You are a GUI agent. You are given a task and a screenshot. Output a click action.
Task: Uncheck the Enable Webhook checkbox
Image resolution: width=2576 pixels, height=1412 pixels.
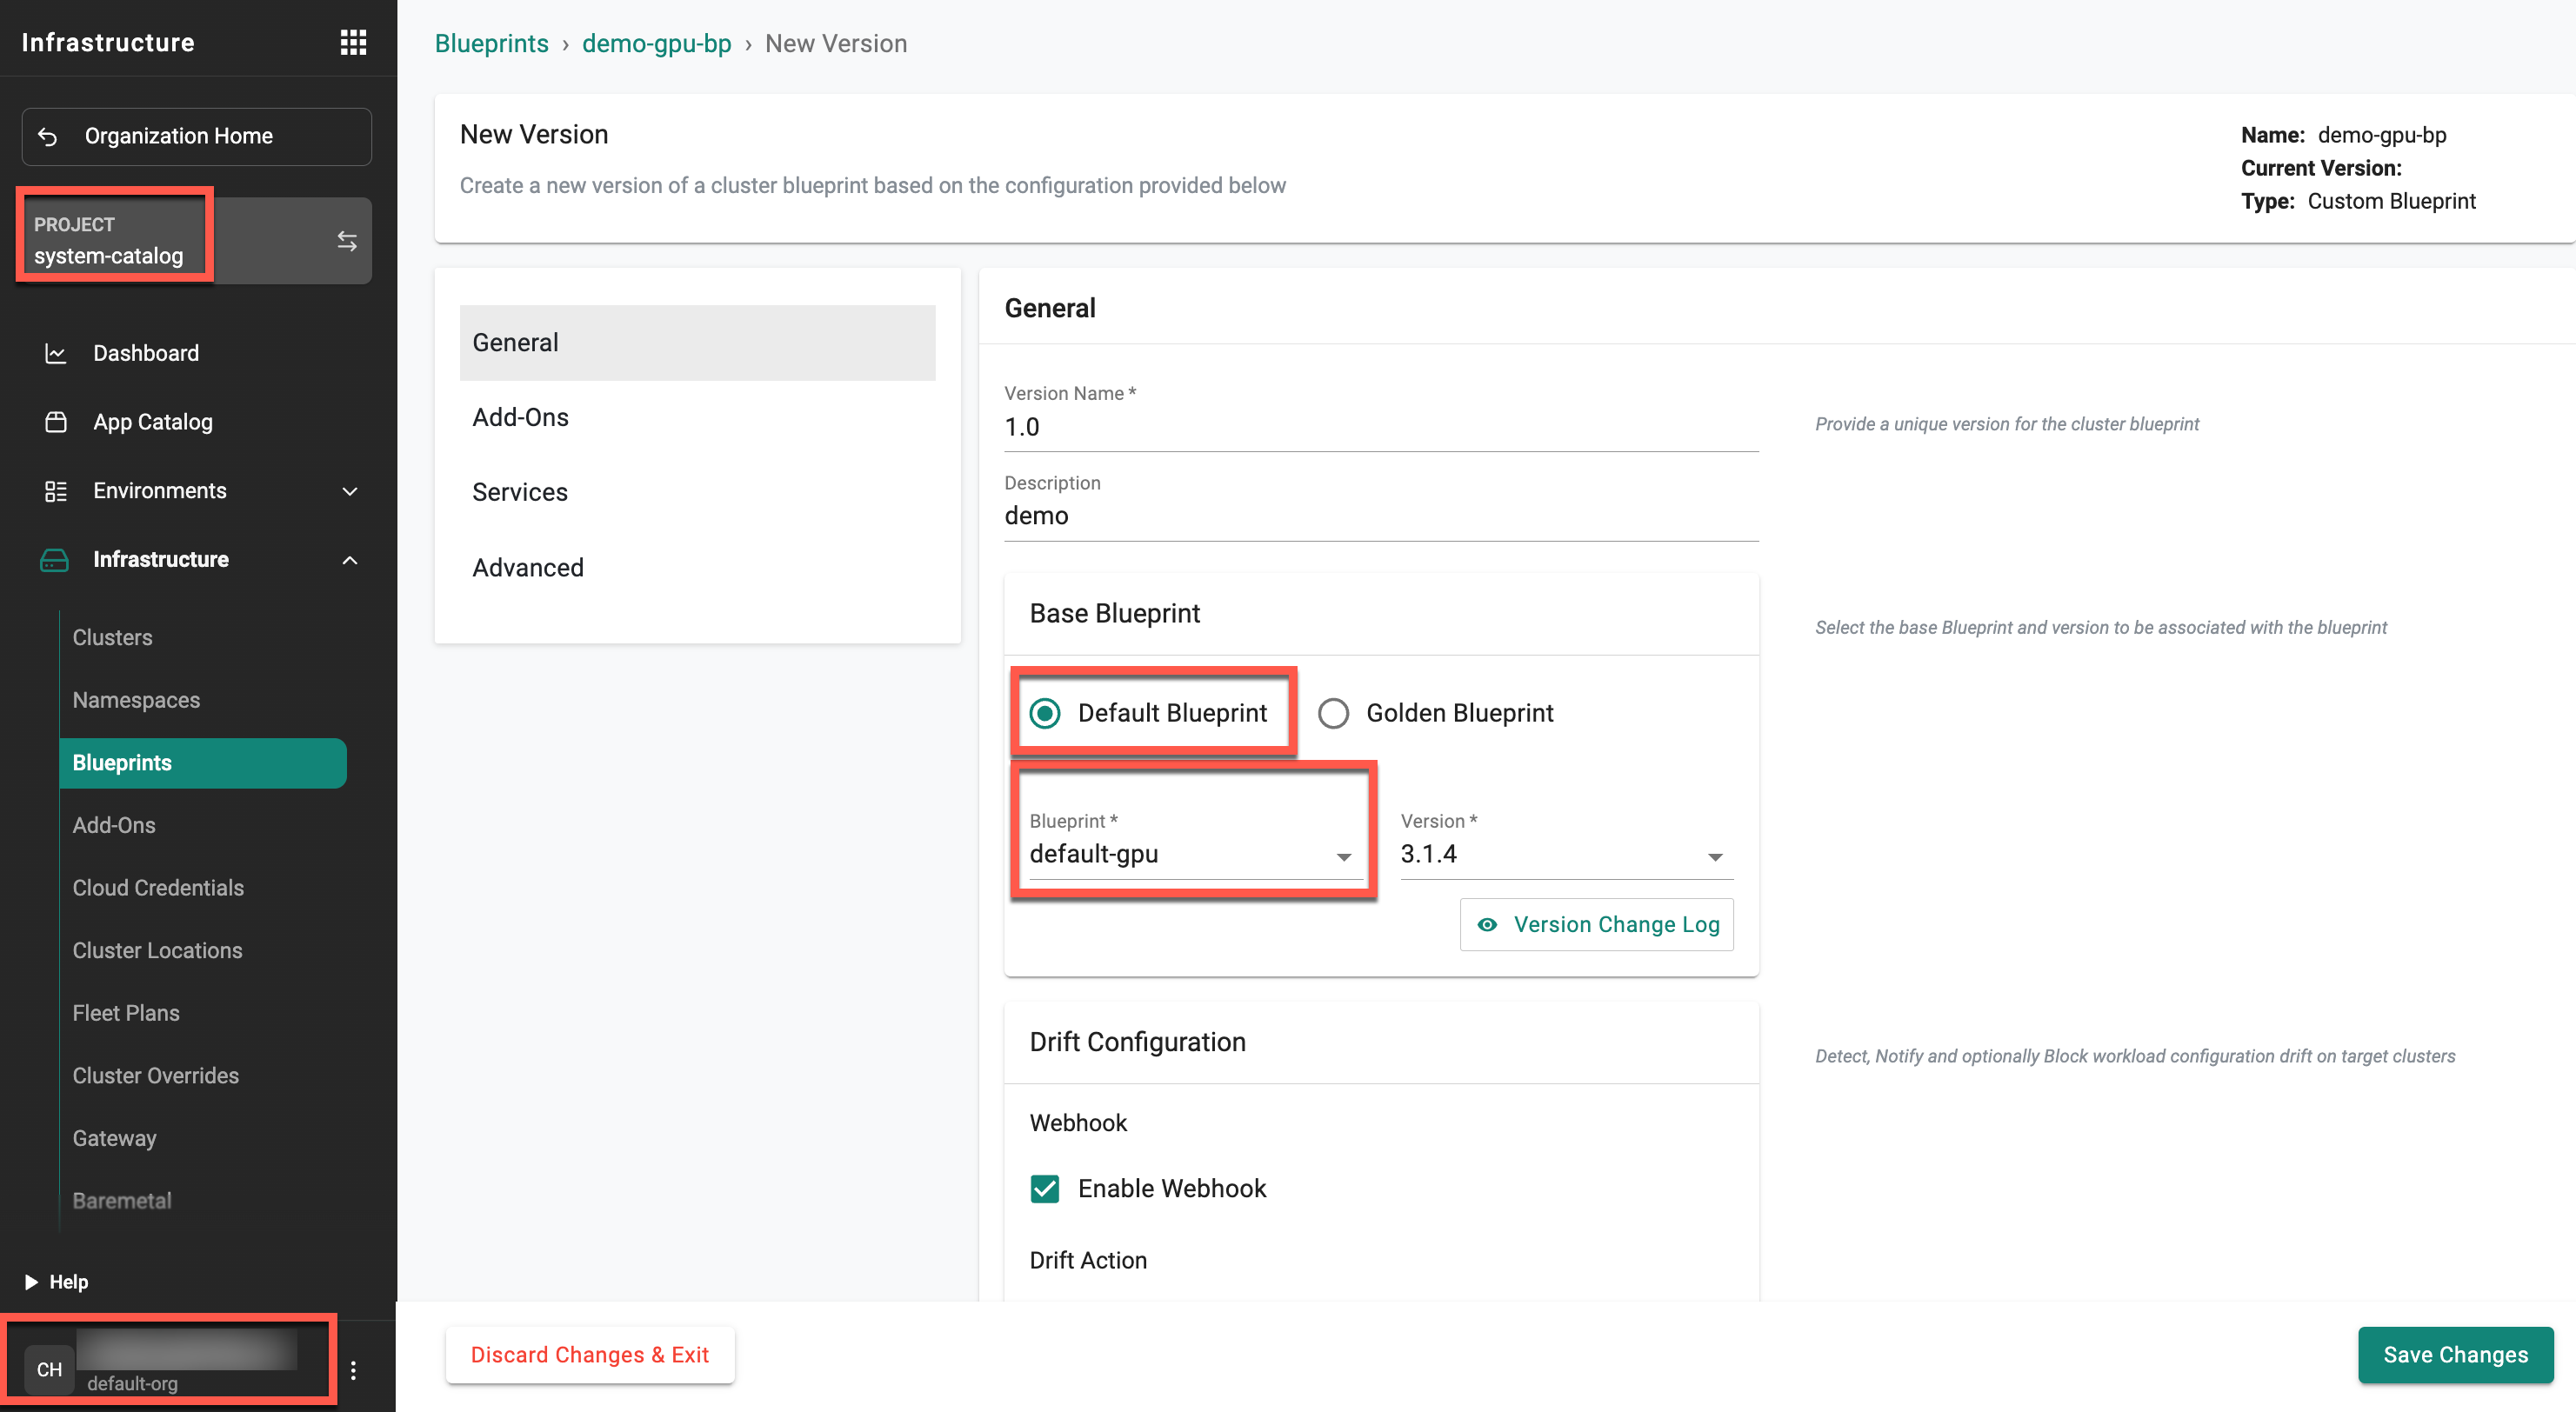click(1045, 1188)
